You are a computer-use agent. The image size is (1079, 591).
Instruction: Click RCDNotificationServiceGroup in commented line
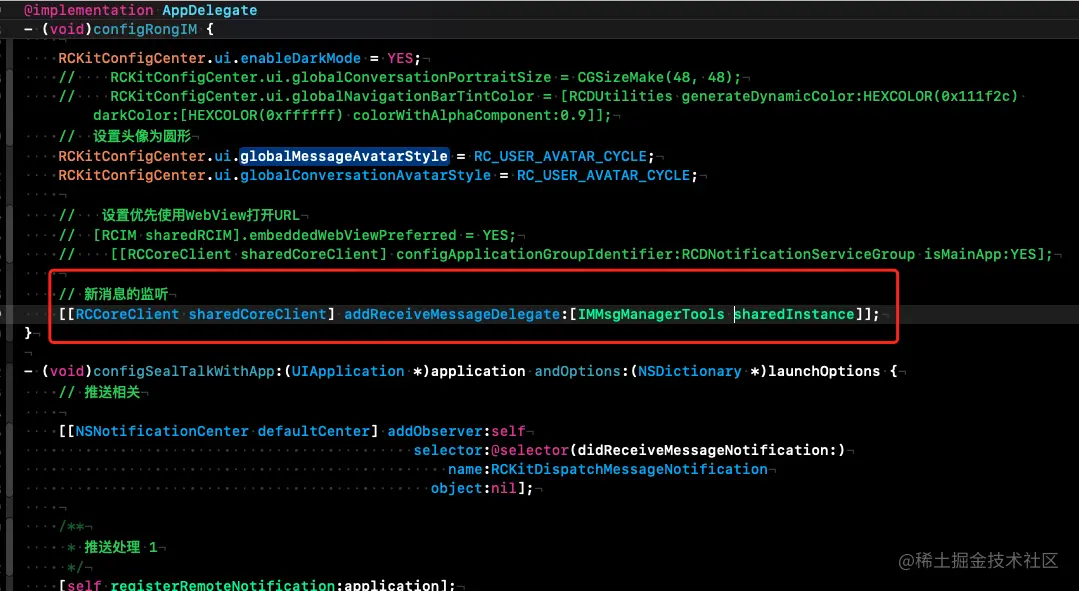pyautogui.click(x=798, y=255)
